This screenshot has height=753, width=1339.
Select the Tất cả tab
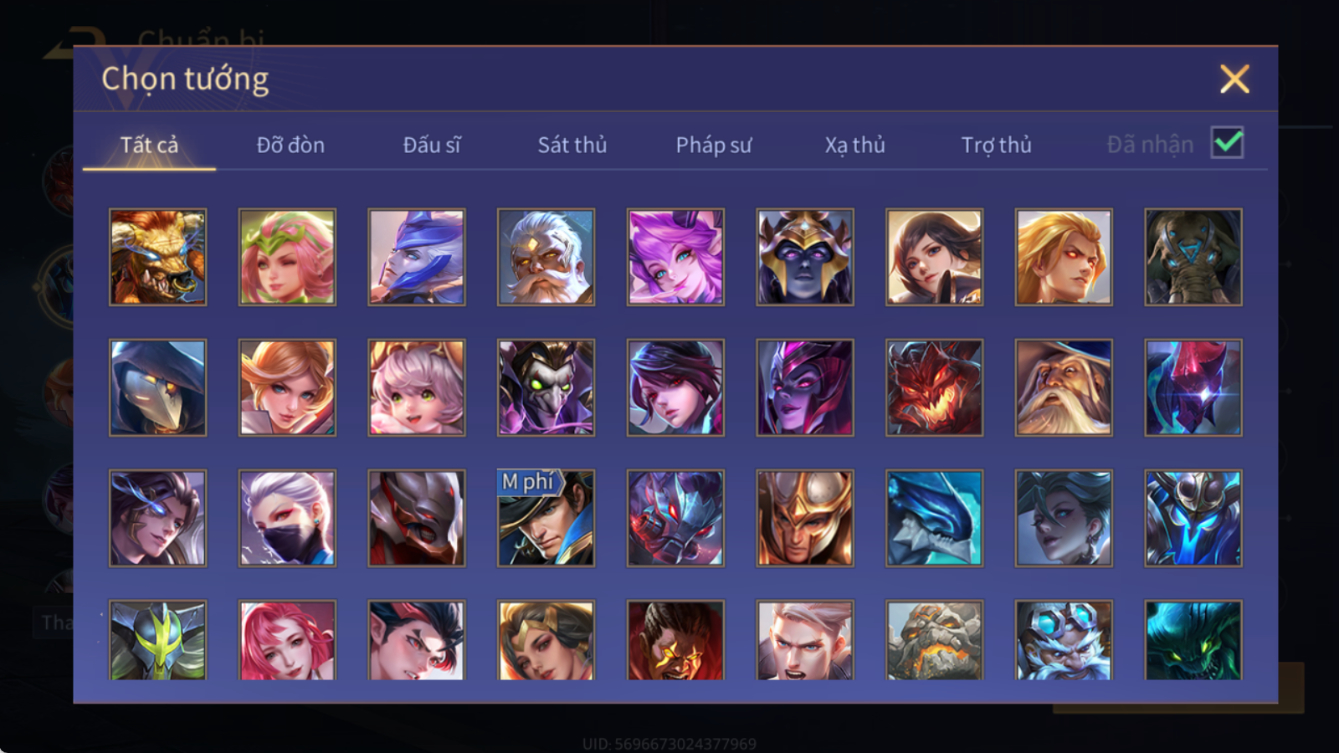[x=149, y=145]
